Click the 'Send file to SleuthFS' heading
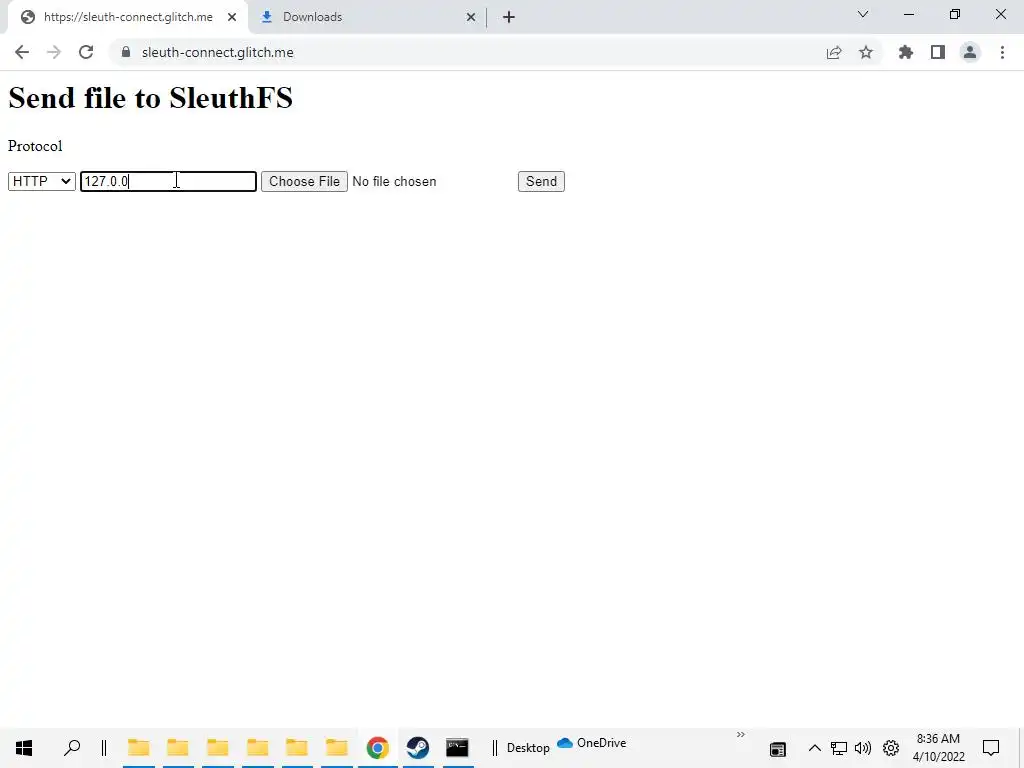 tap(150, 98)
